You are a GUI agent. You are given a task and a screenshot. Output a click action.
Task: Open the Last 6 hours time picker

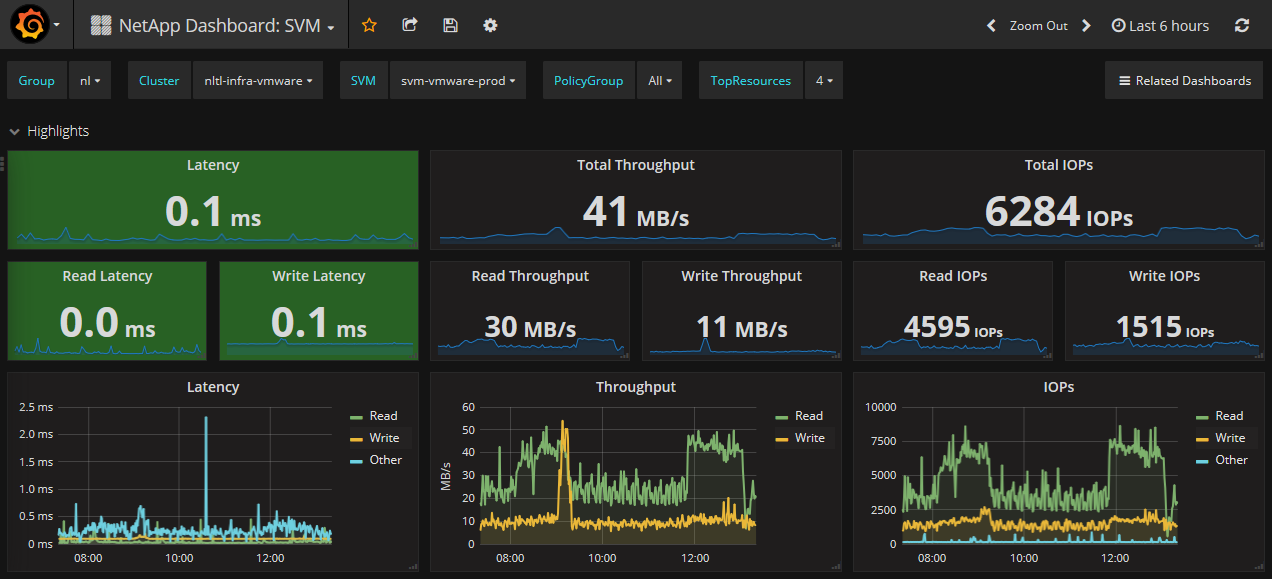(1160, 26)
